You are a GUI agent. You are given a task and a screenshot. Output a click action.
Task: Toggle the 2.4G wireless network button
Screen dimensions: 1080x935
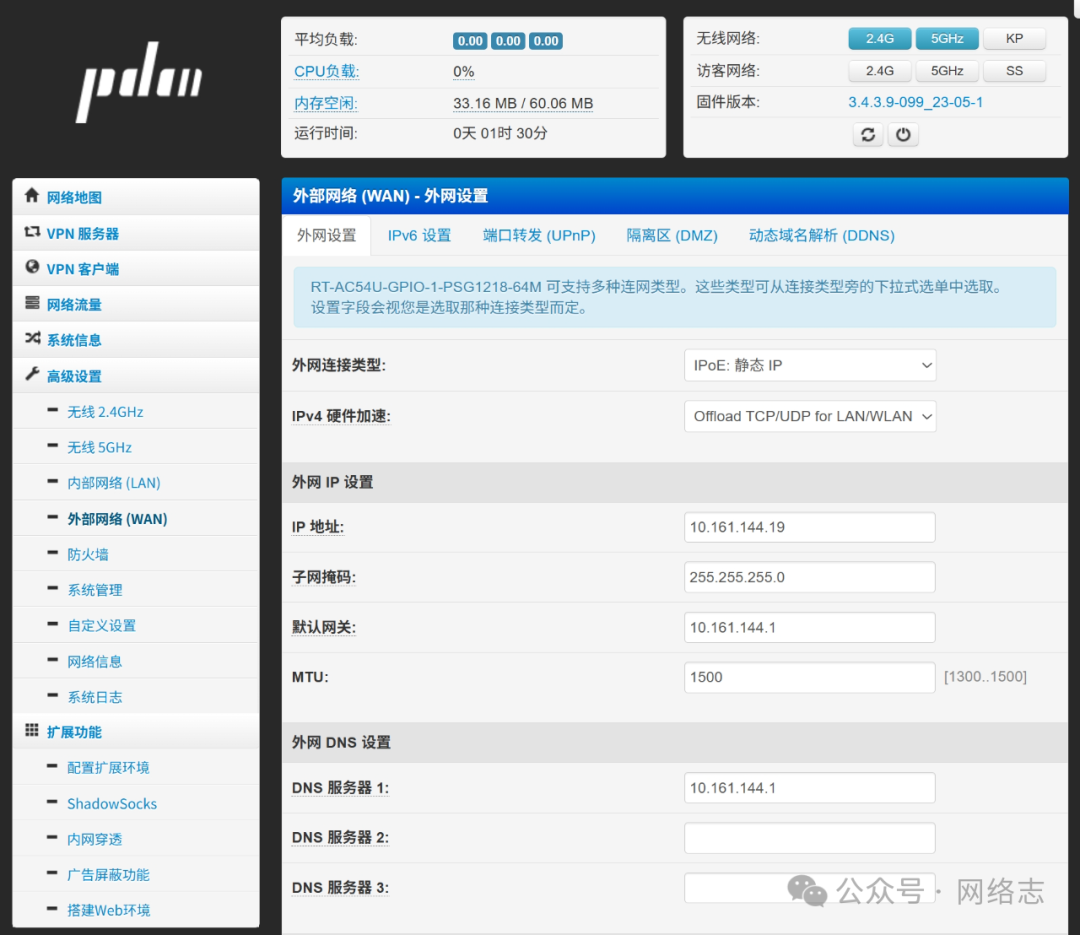[879, 39]
